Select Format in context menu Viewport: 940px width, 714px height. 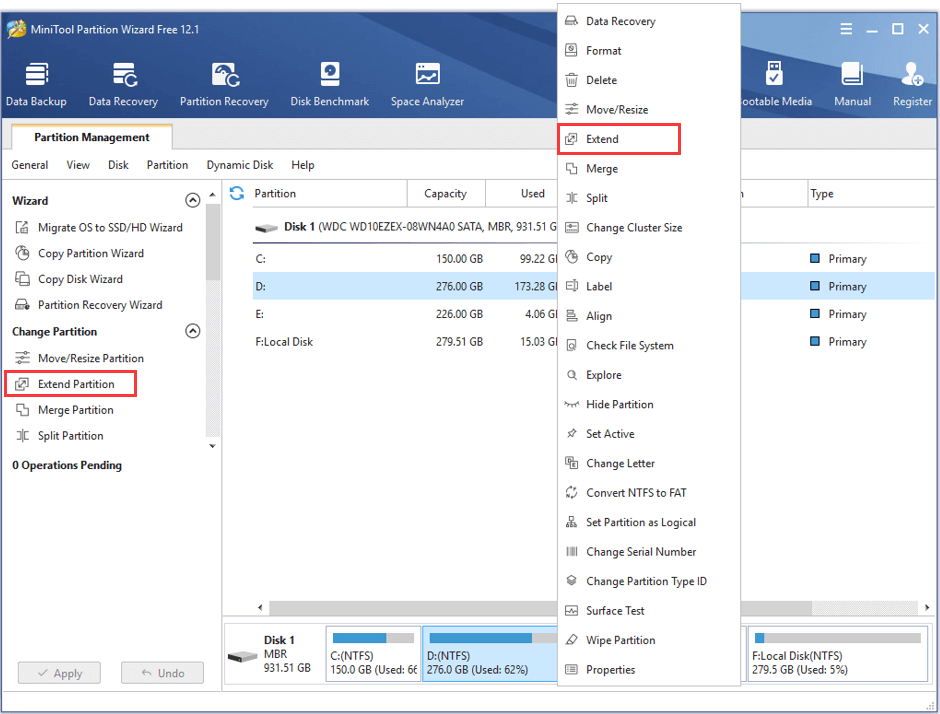(649, 50)
